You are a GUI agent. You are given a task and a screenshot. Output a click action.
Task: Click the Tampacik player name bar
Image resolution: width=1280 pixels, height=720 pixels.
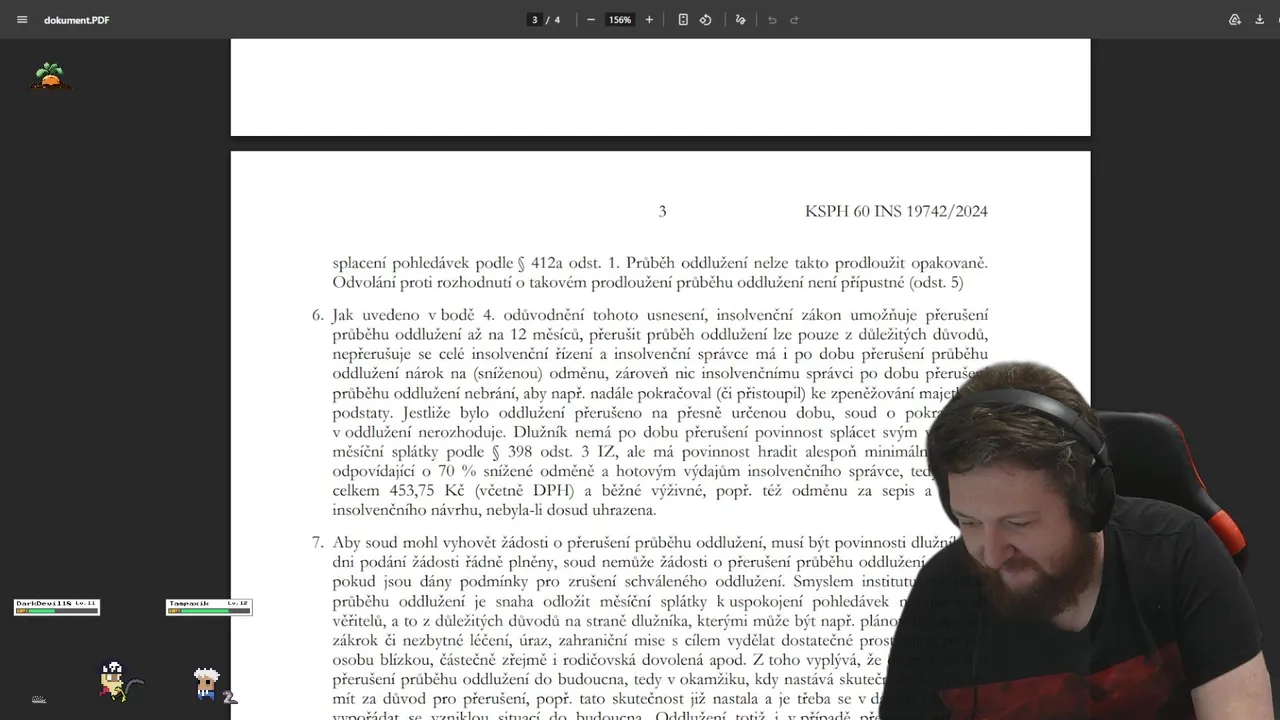pyautogui.click(x=209, y=606)
